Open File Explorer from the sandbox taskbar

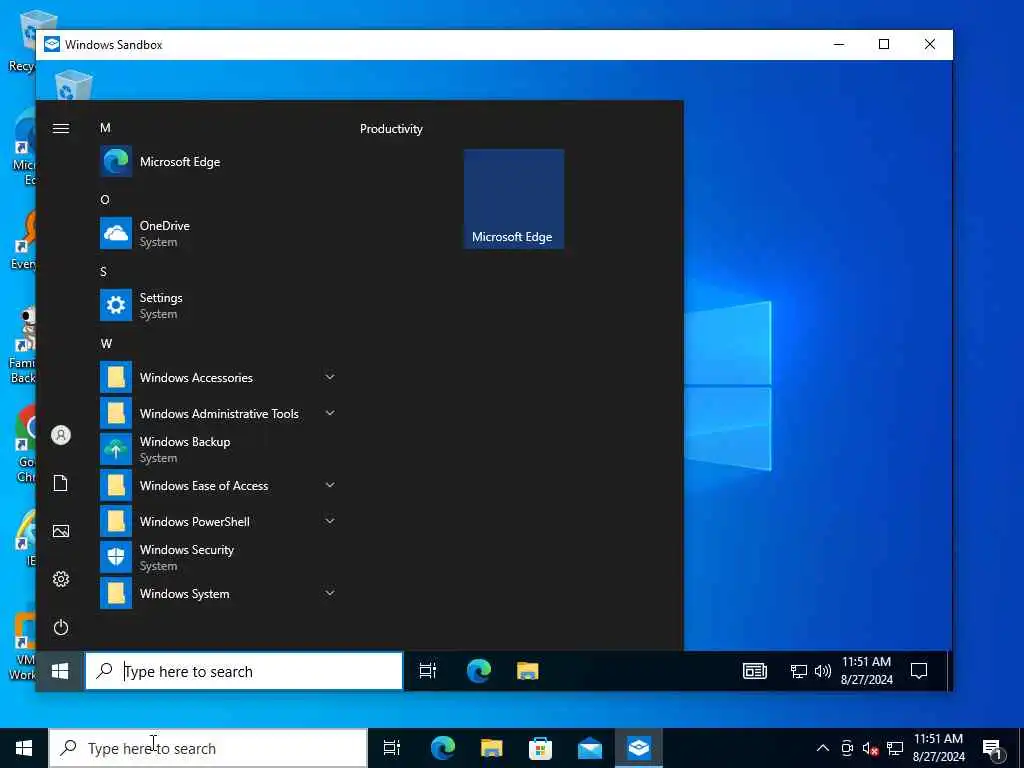[x=528, y=671]
